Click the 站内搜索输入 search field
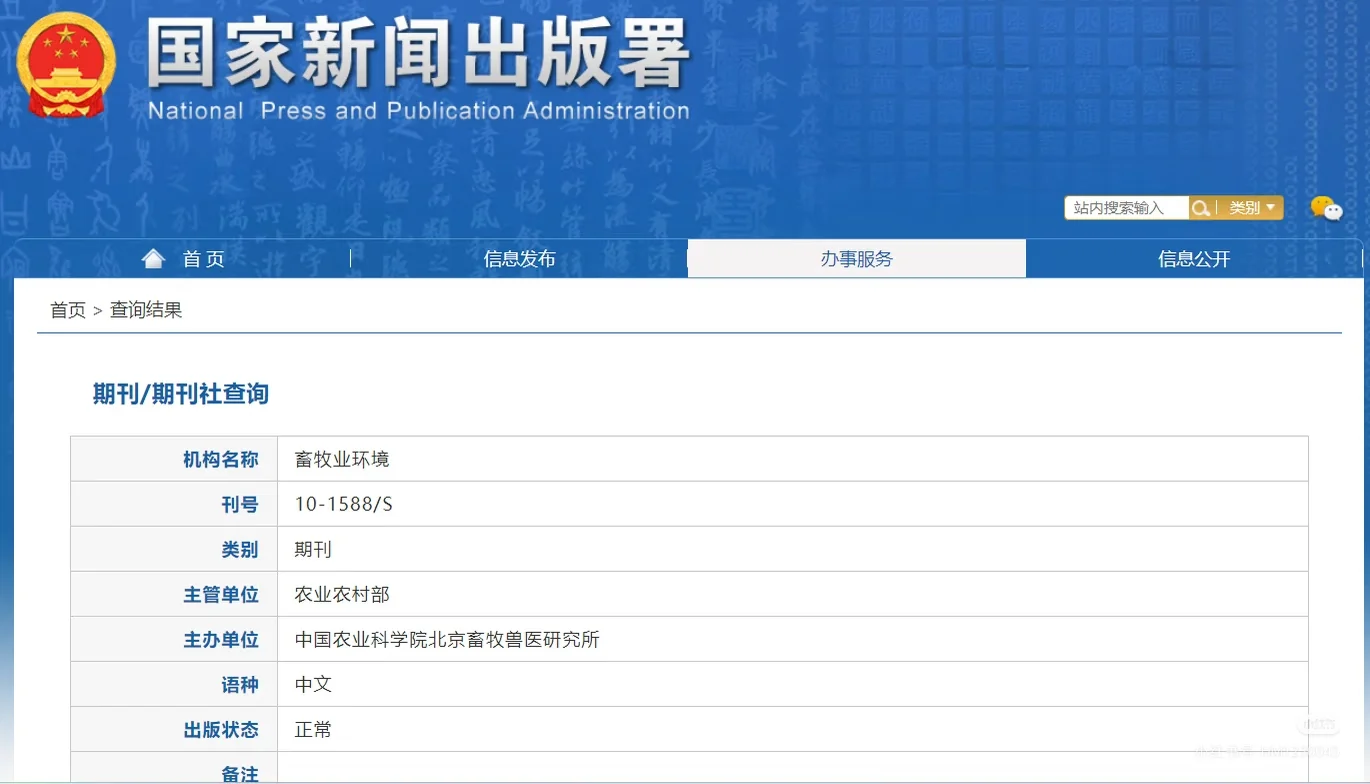1370x784 pixels. 1125,208
